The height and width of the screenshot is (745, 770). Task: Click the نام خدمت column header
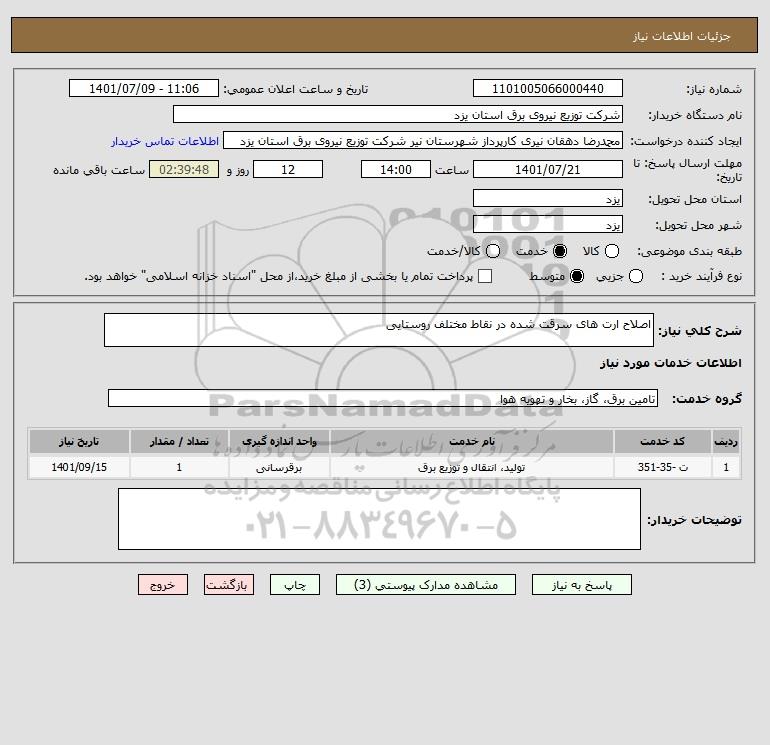472,441
